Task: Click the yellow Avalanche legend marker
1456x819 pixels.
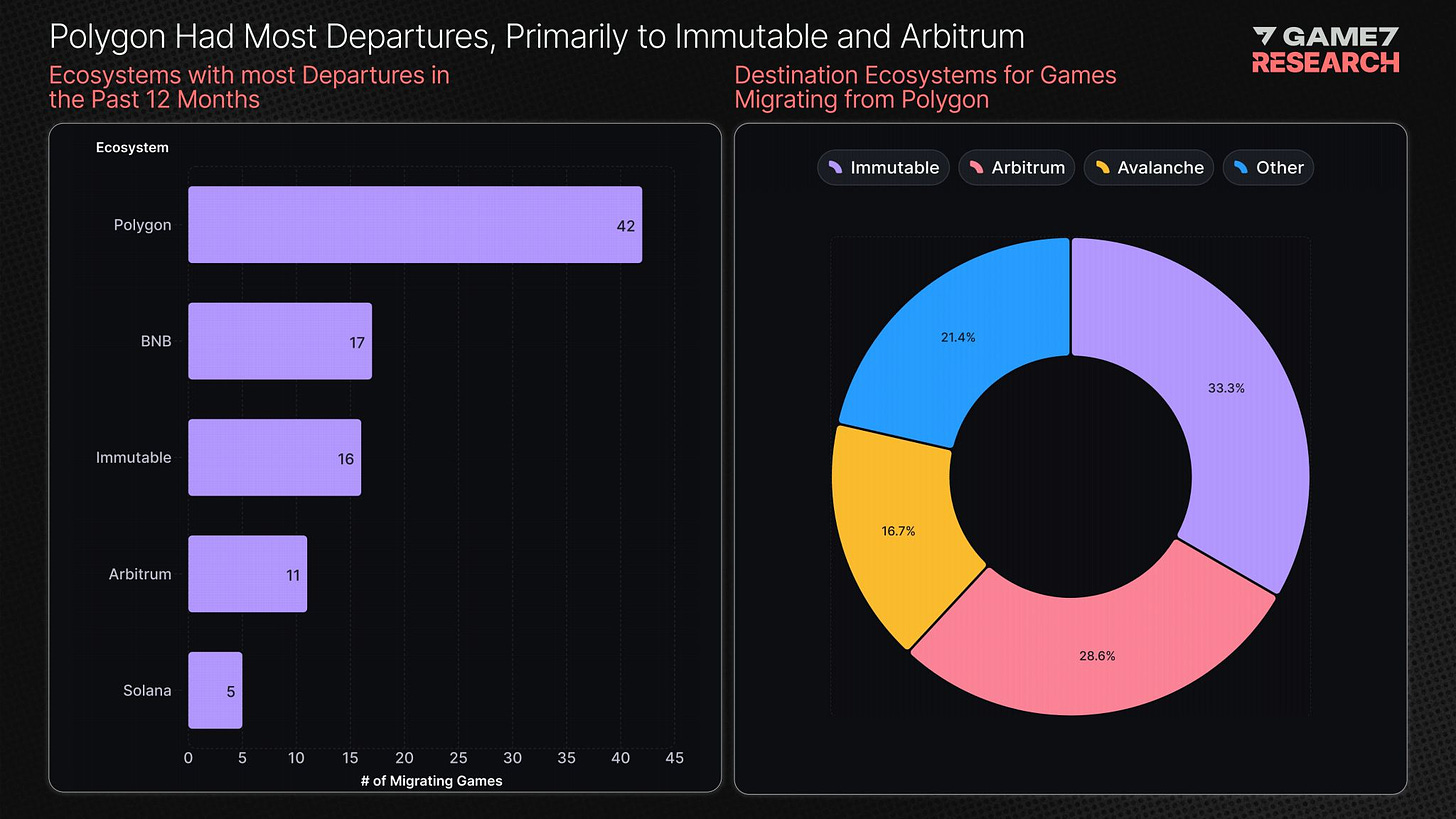Action: pos(1102,167)
